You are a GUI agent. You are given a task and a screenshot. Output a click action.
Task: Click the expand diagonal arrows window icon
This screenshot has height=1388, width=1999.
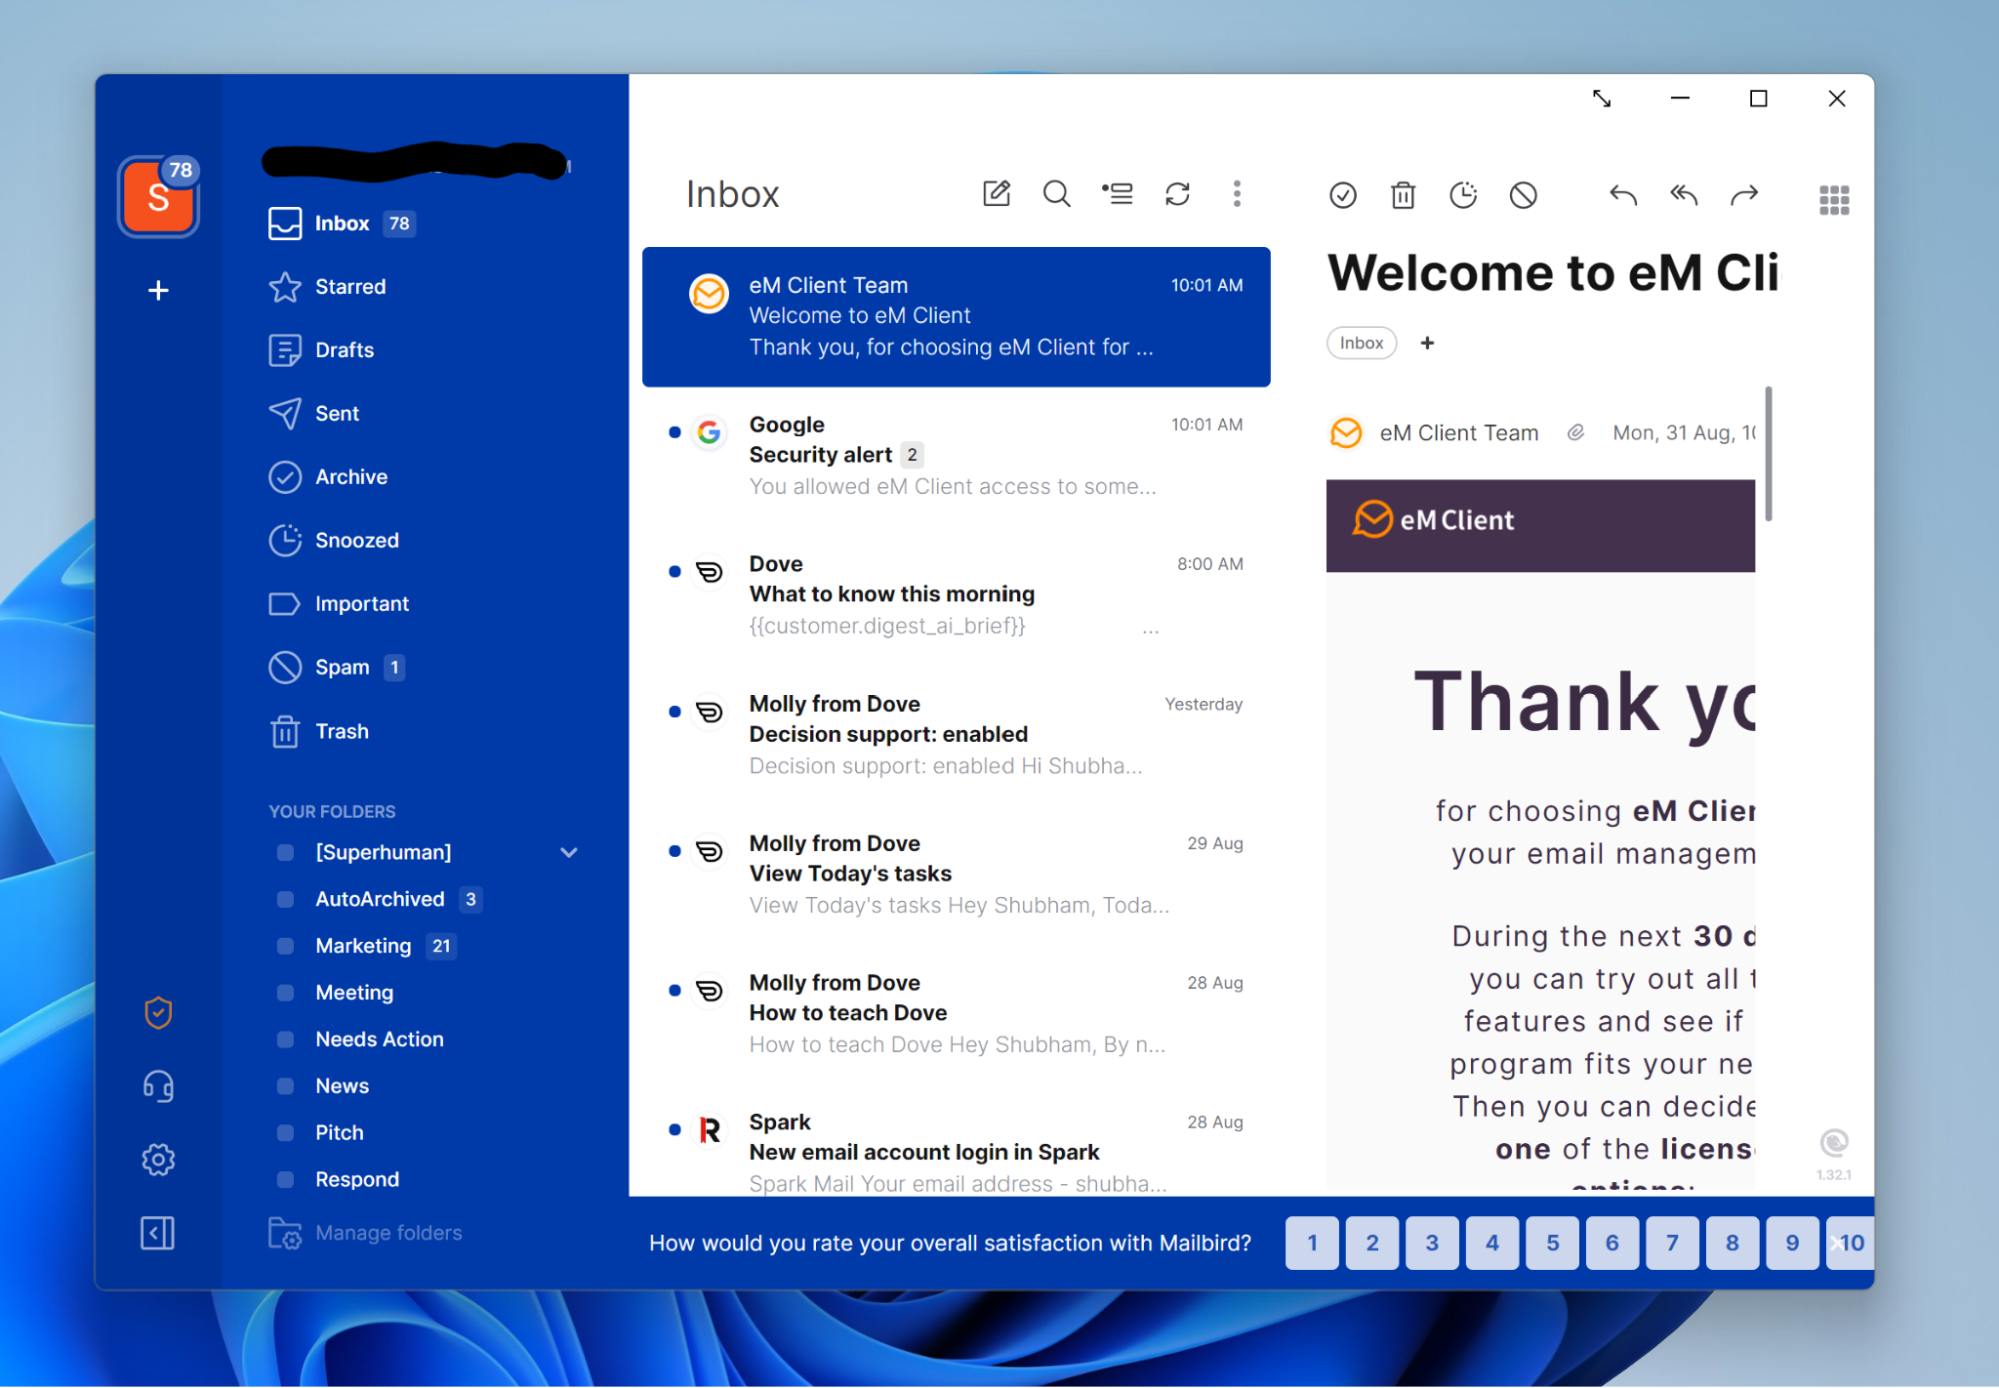1601,98
